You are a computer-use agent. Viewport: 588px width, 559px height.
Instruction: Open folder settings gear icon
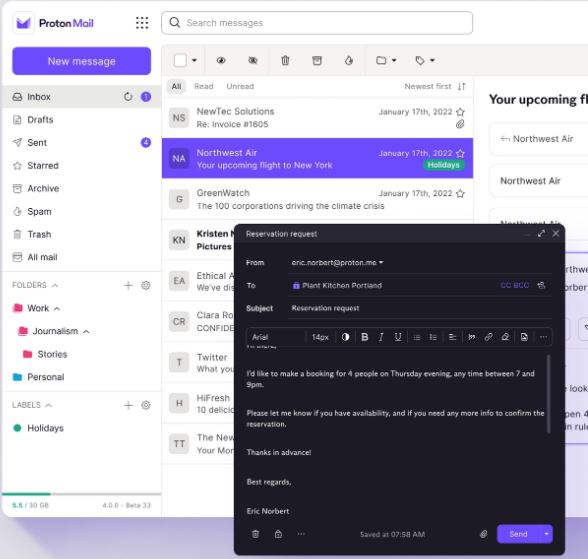(x=146, y=285)
